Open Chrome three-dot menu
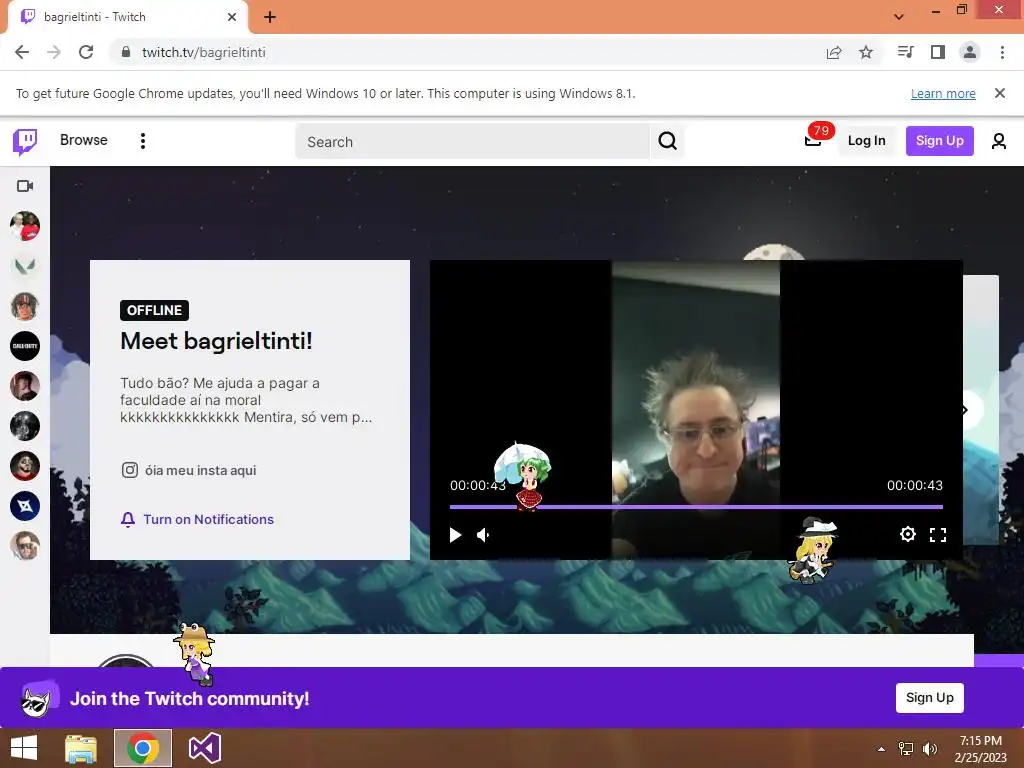 [x=1002, y=52]
